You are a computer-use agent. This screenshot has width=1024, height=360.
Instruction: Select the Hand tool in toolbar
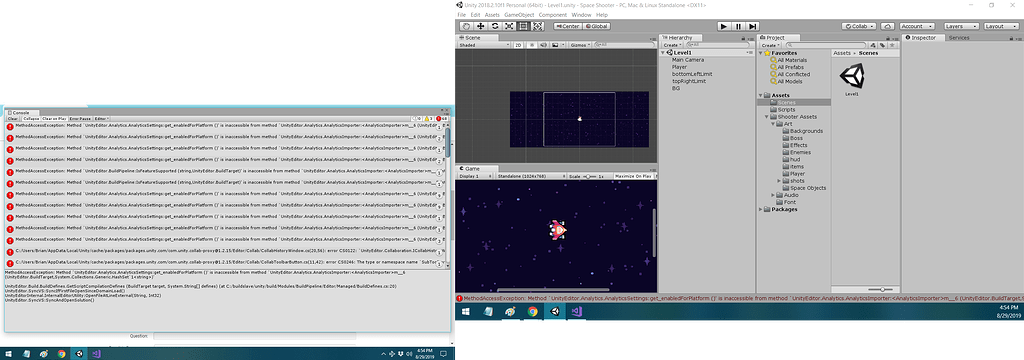coord(466,26)
